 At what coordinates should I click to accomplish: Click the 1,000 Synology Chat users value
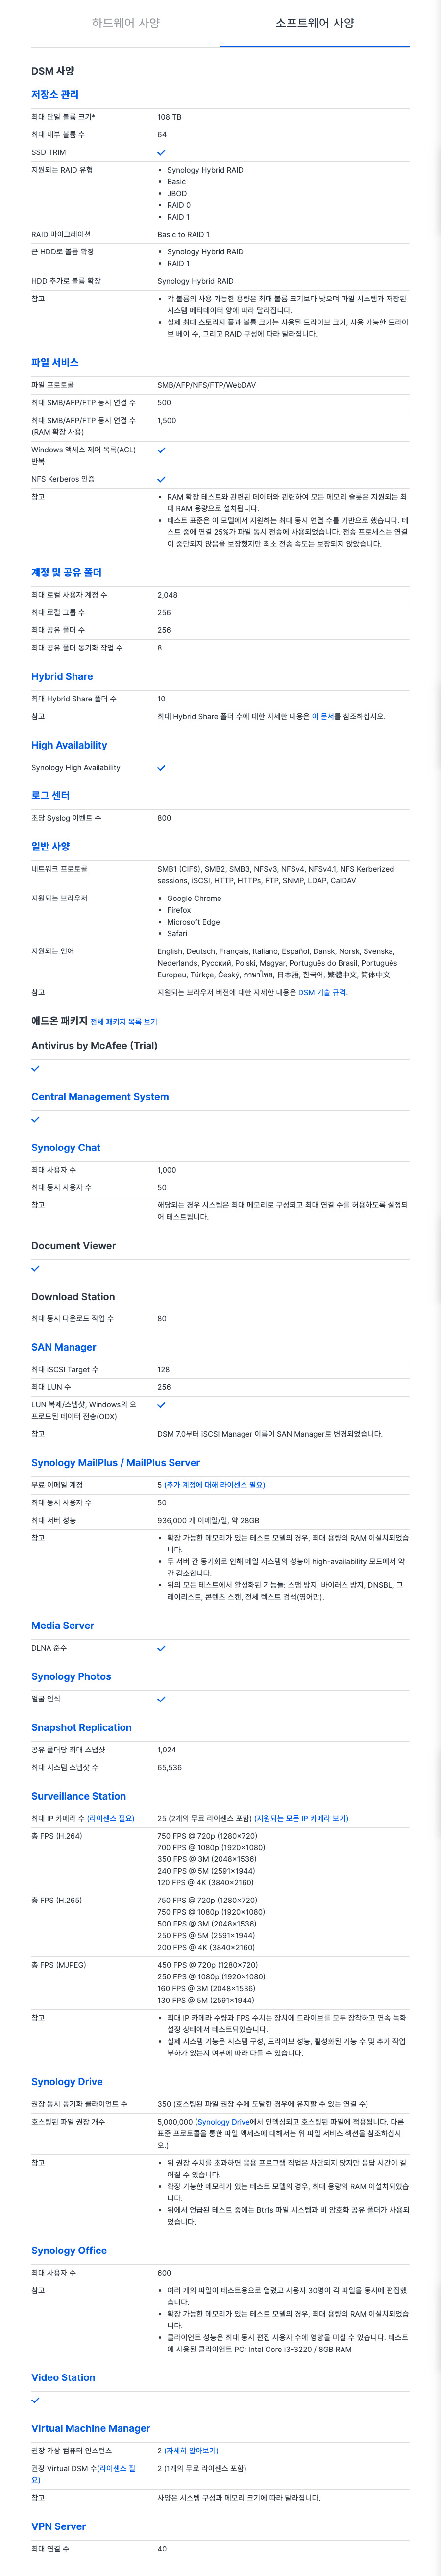(x=166, y=1170)
